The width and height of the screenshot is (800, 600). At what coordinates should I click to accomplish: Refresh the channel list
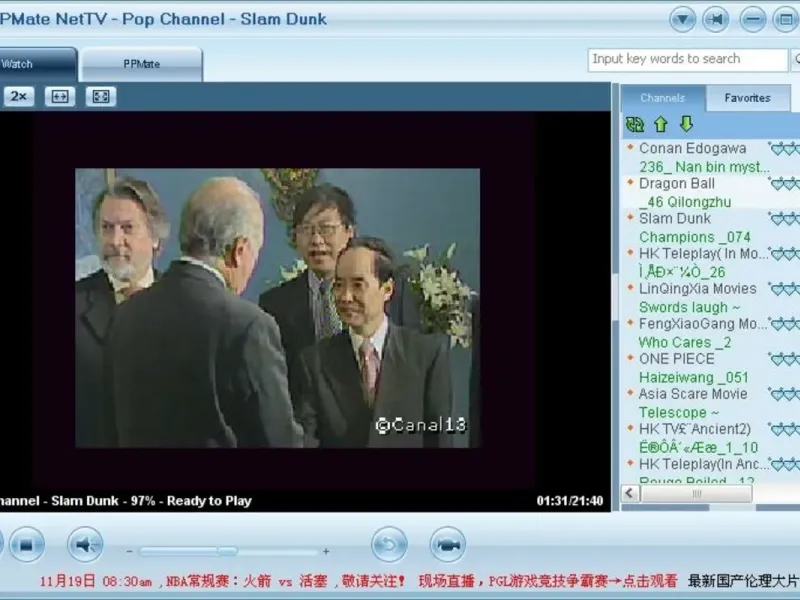(635, 124)
